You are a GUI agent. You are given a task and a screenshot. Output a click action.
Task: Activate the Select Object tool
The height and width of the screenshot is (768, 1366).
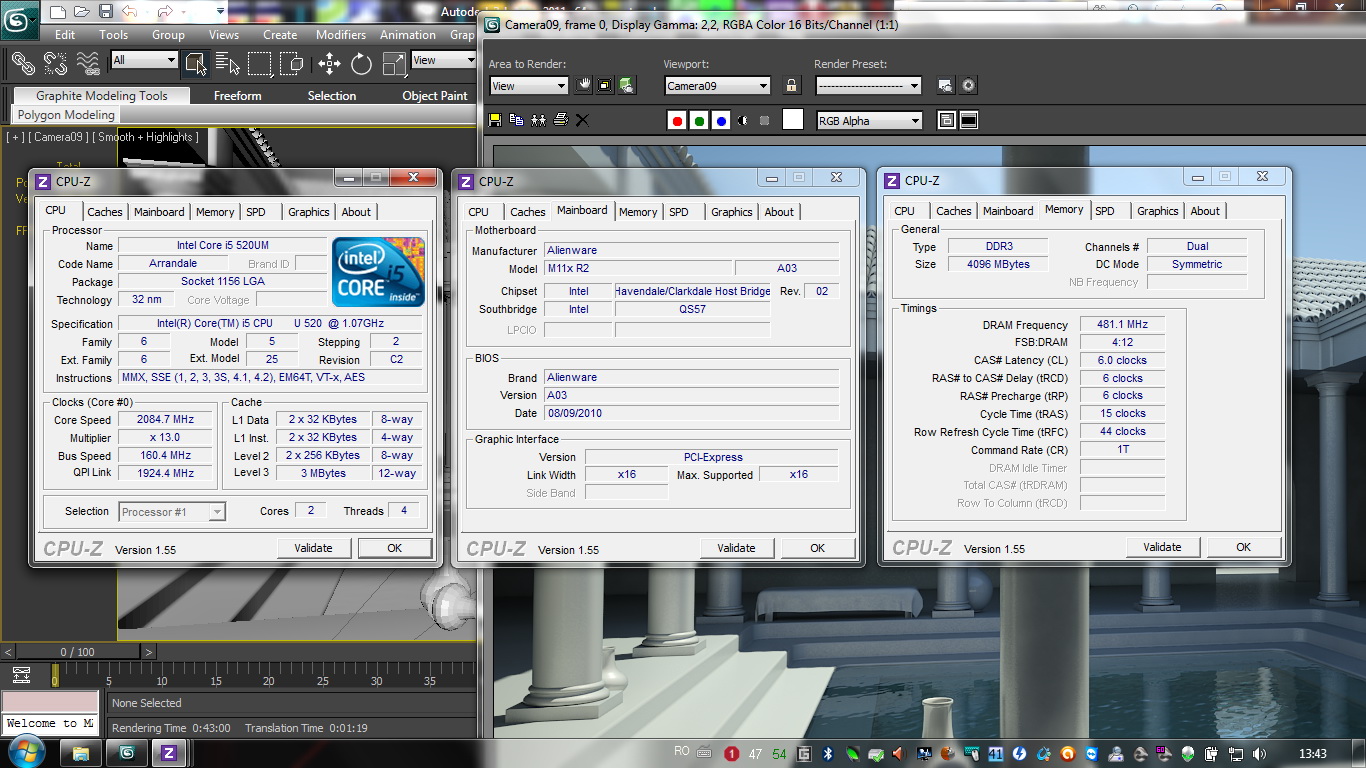pos(195,64)
